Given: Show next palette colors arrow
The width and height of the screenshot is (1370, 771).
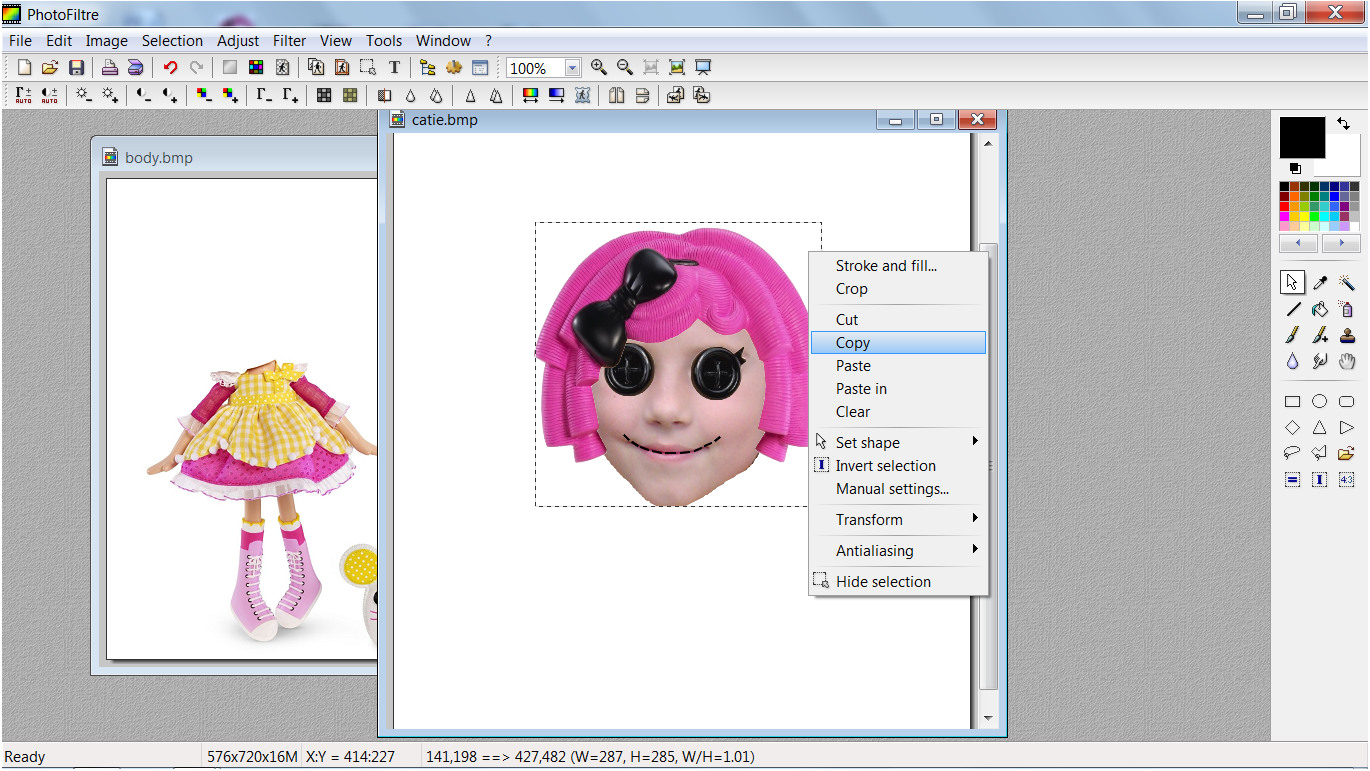Looking at the screenshot, I should (x=1341, y=244).
